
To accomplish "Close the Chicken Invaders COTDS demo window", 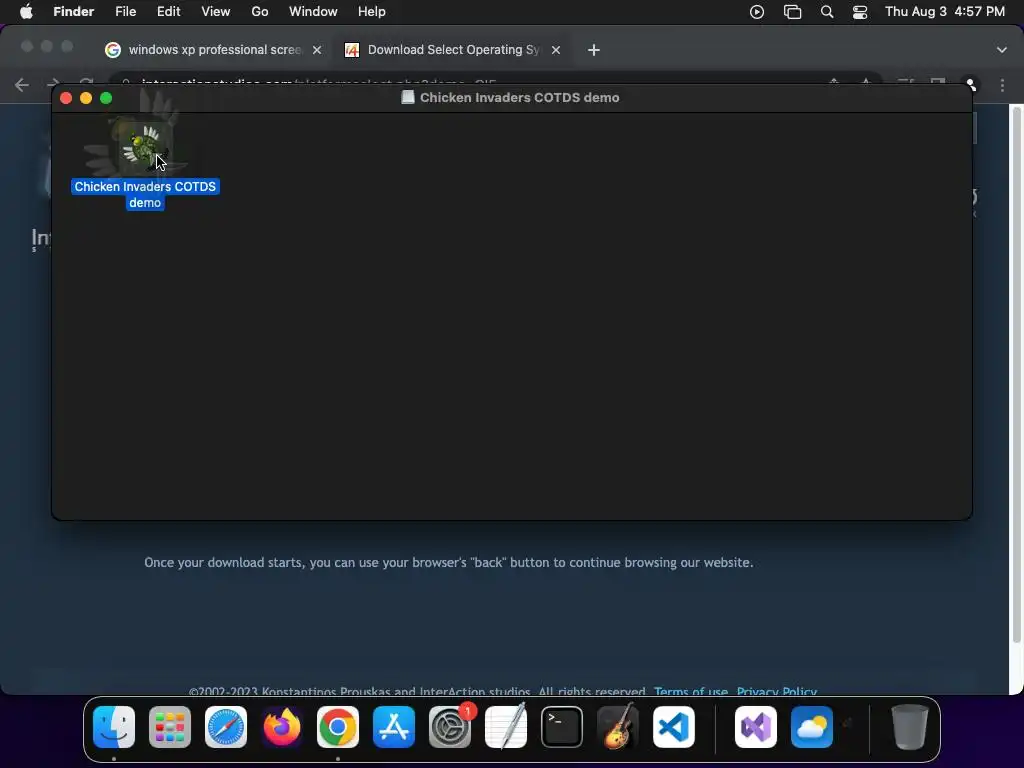I will click(x=66, y=98).
